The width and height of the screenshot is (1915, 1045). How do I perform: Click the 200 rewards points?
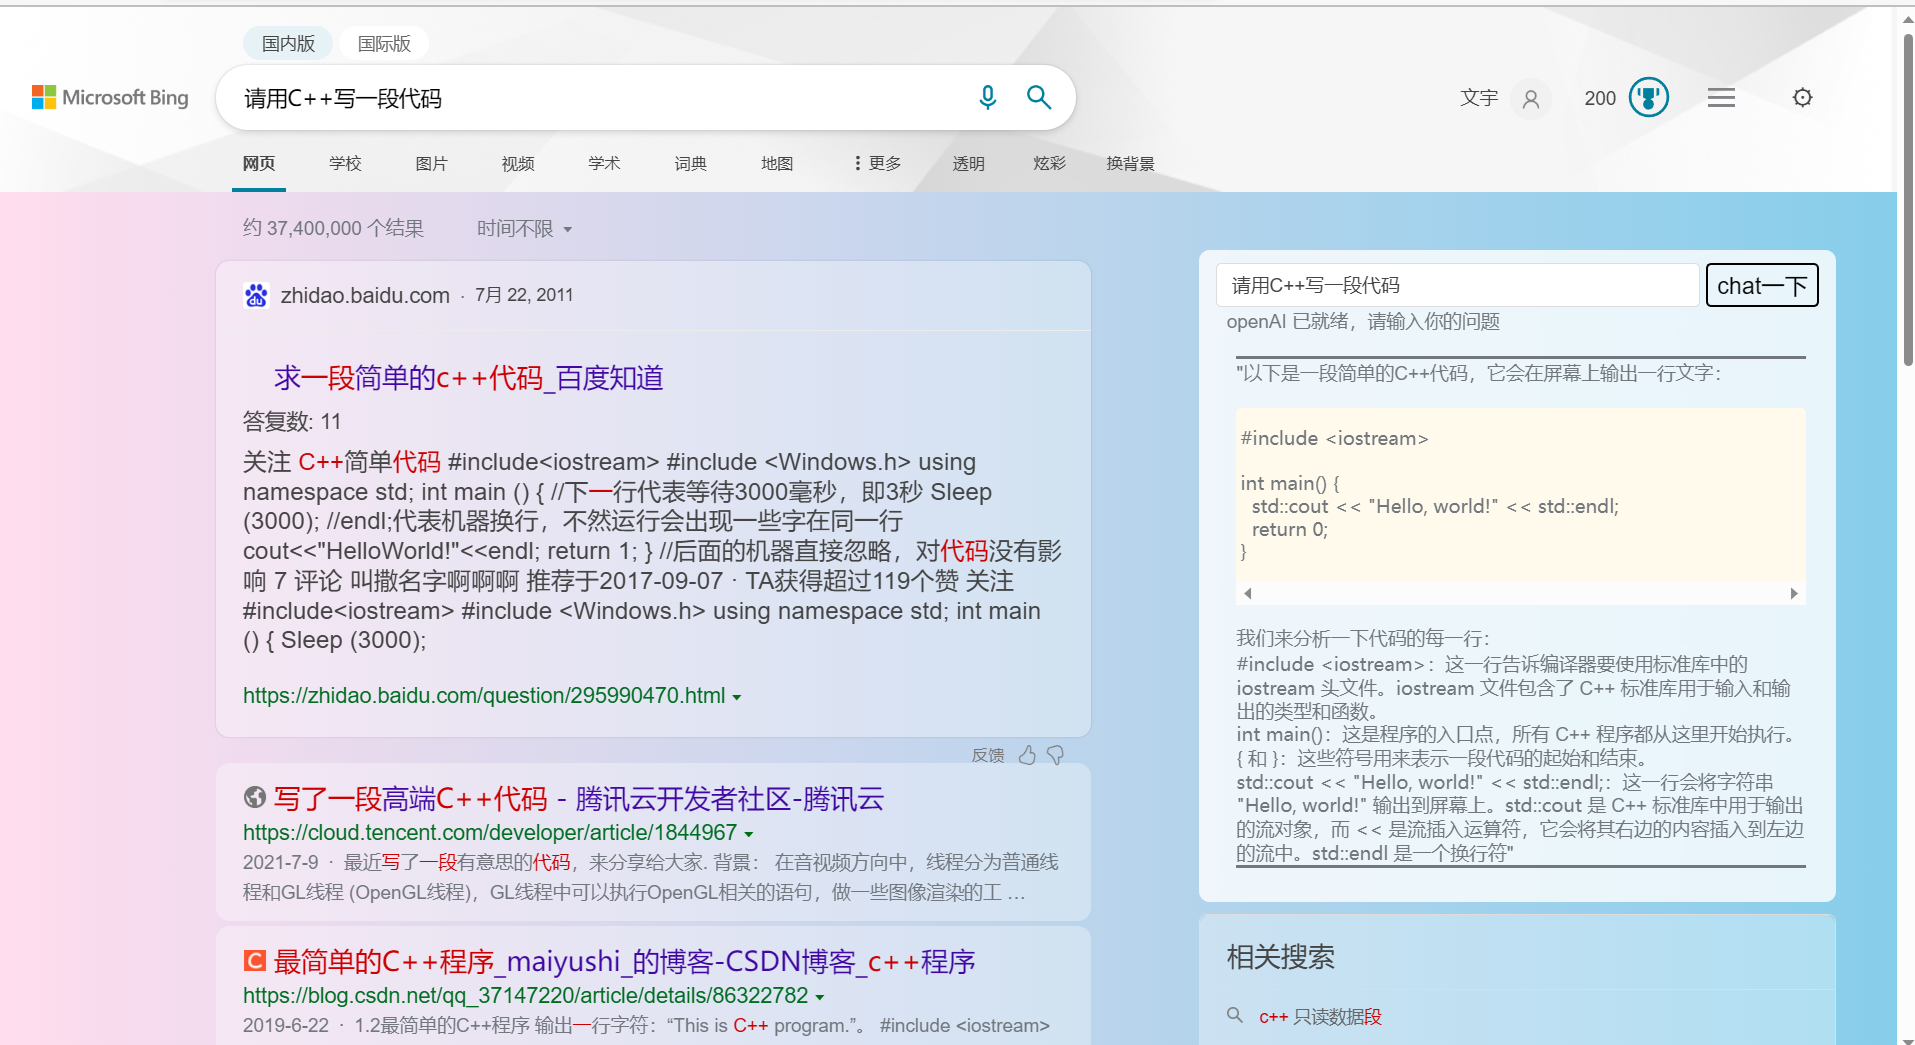click(x=1600, y=98)
